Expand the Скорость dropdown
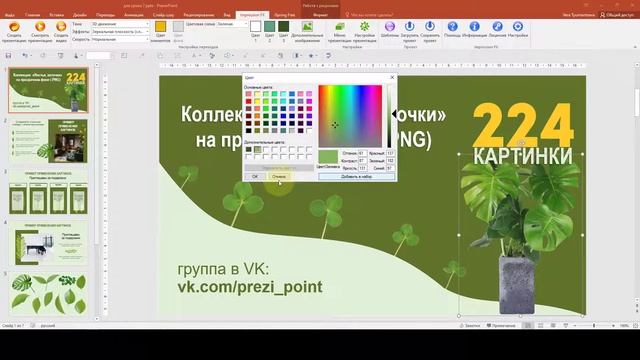Screen dimensions: 640x360 coord(147,39)
